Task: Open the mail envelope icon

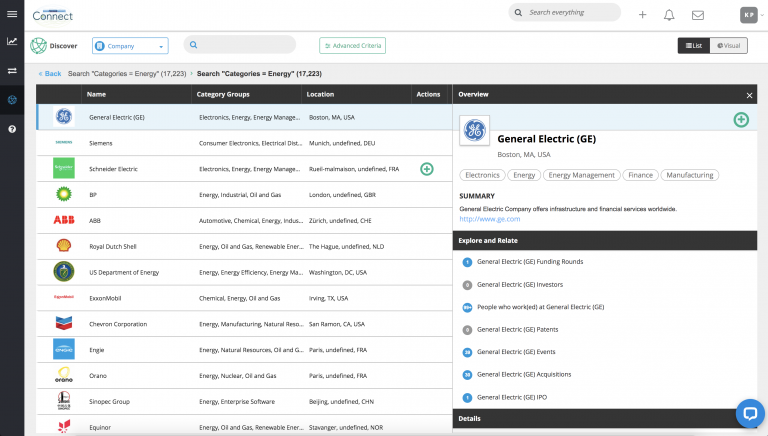Action: [x=698, y=15]
